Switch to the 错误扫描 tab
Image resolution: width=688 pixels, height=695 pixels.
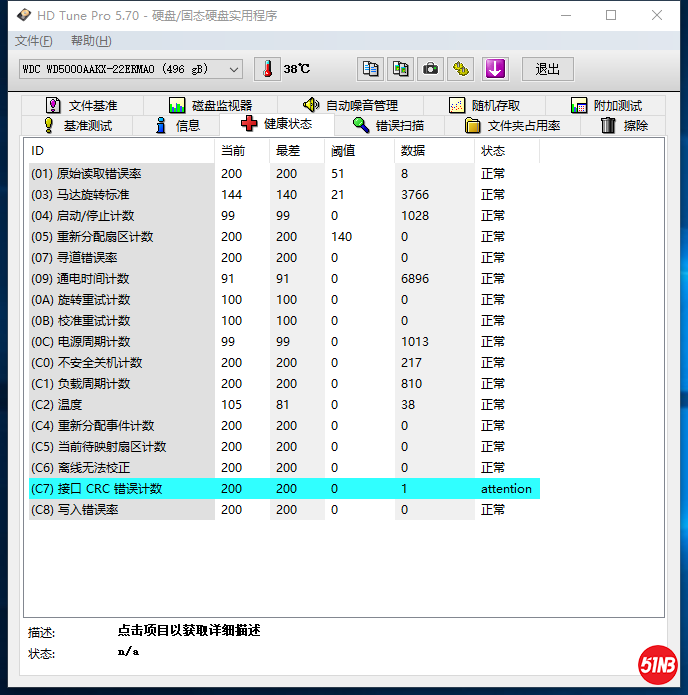[x=388, y=125]
